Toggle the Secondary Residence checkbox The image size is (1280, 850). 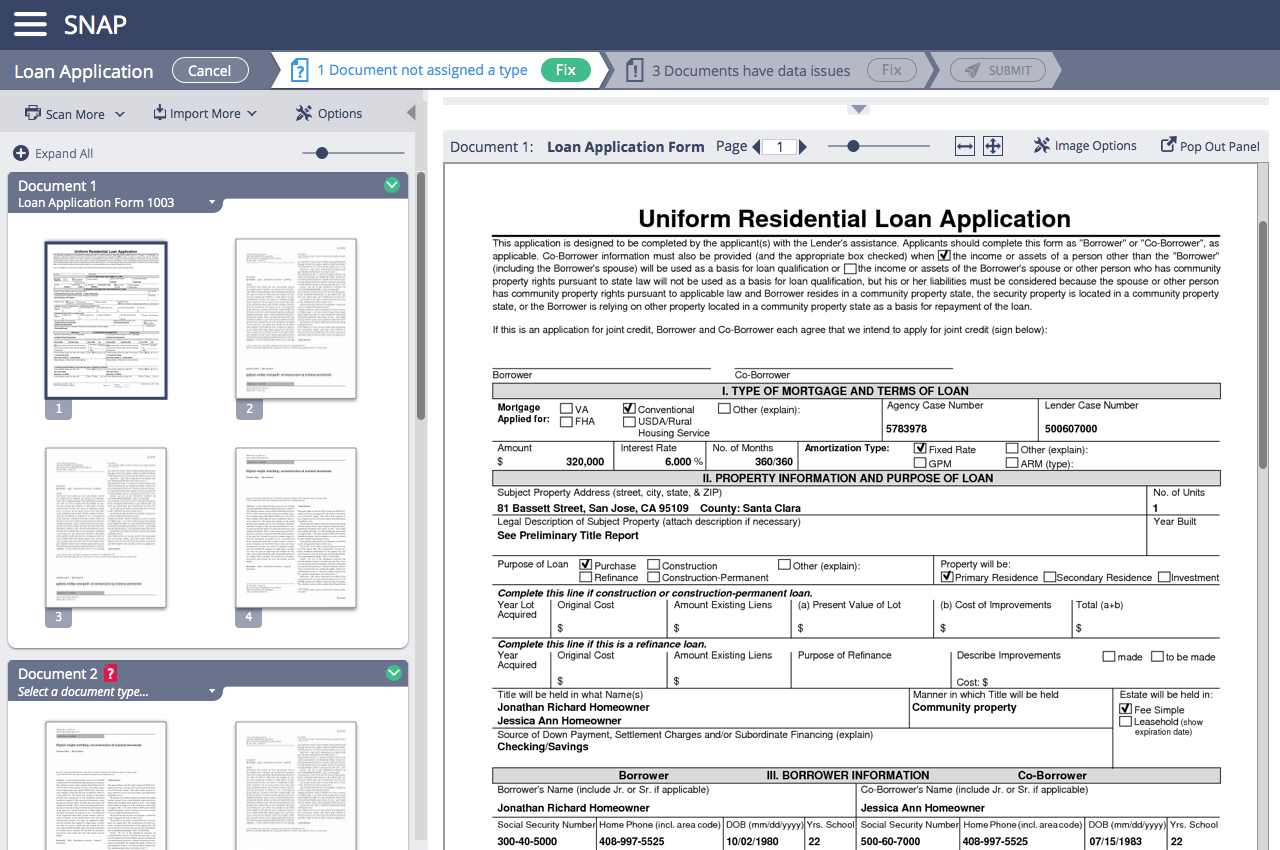click(1050, 577)
